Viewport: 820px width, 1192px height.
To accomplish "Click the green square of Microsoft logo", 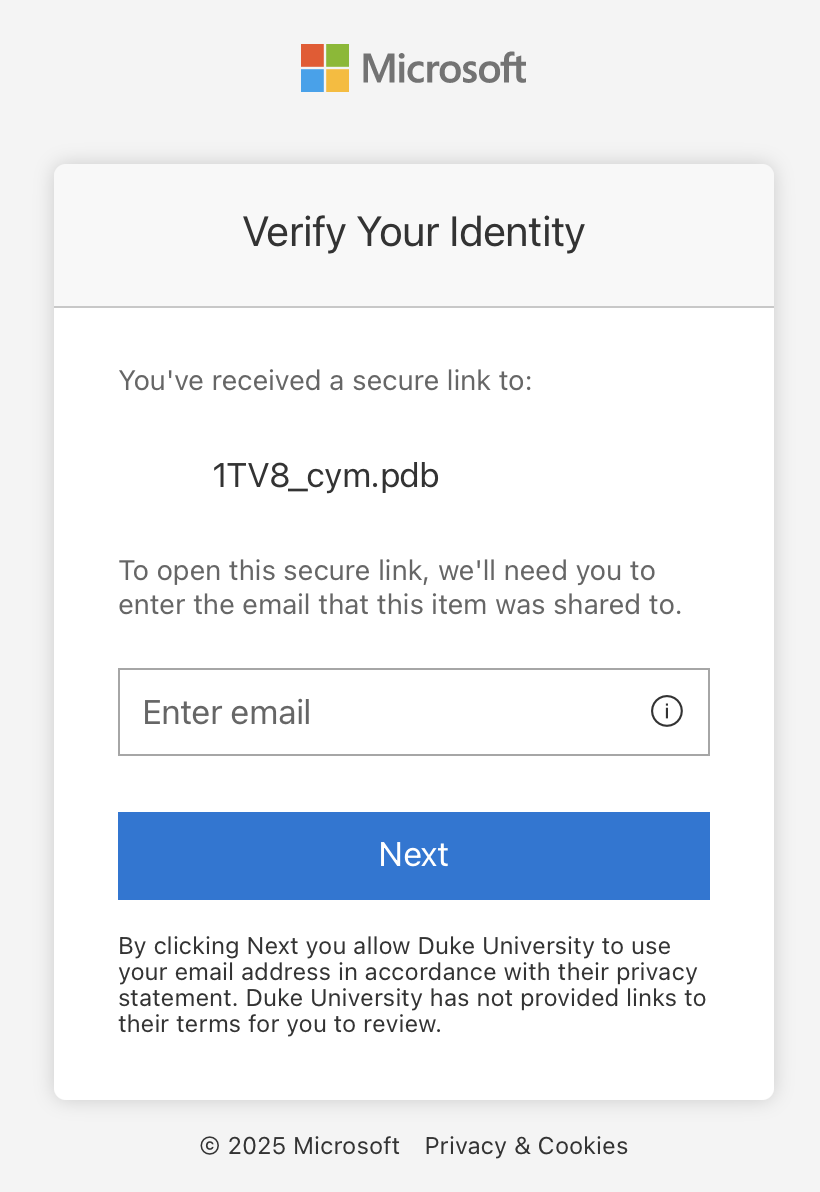I will pos(337,55).
